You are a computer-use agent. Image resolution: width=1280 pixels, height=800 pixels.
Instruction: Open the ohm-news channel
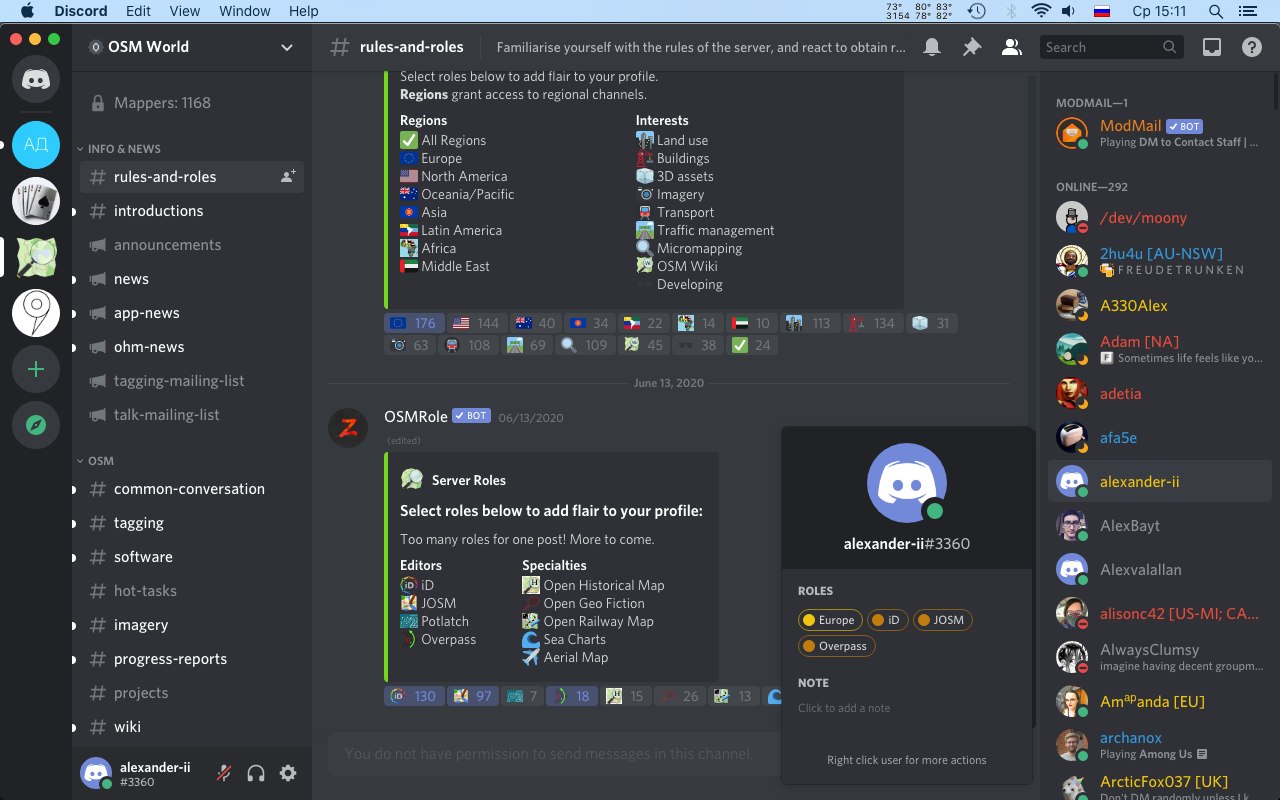(x=192, y=347)
